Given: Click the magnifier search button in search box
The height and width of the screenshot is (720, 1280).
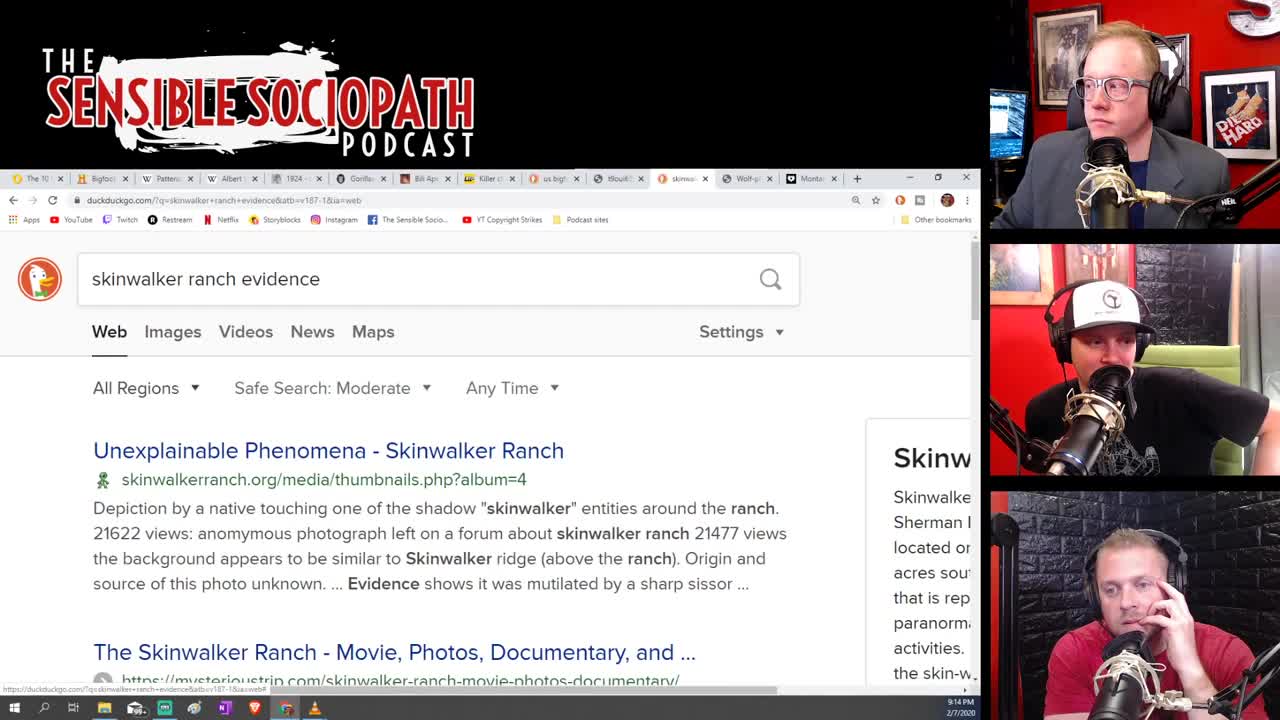Looking at the screenshot, I should pyautogui.click(x=770, y=279).
